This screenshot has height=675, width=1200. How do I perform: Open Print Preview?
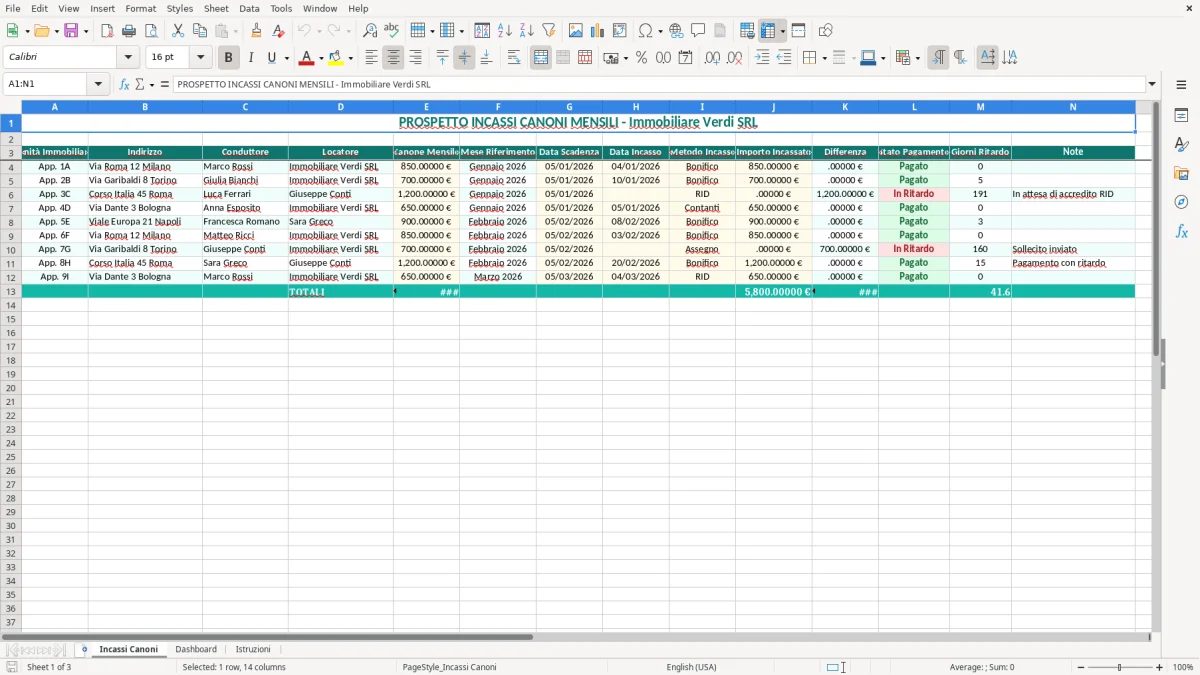(151, 31)
